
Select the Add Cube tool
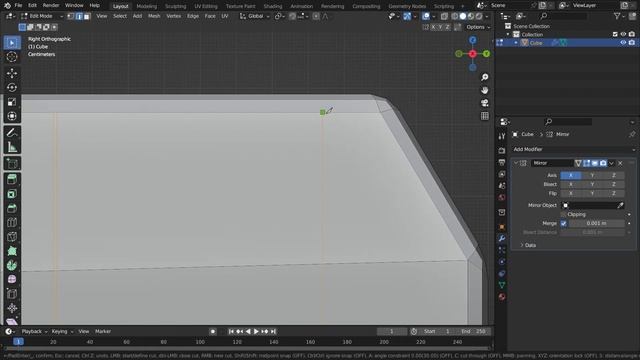click(x=12, y=164)
